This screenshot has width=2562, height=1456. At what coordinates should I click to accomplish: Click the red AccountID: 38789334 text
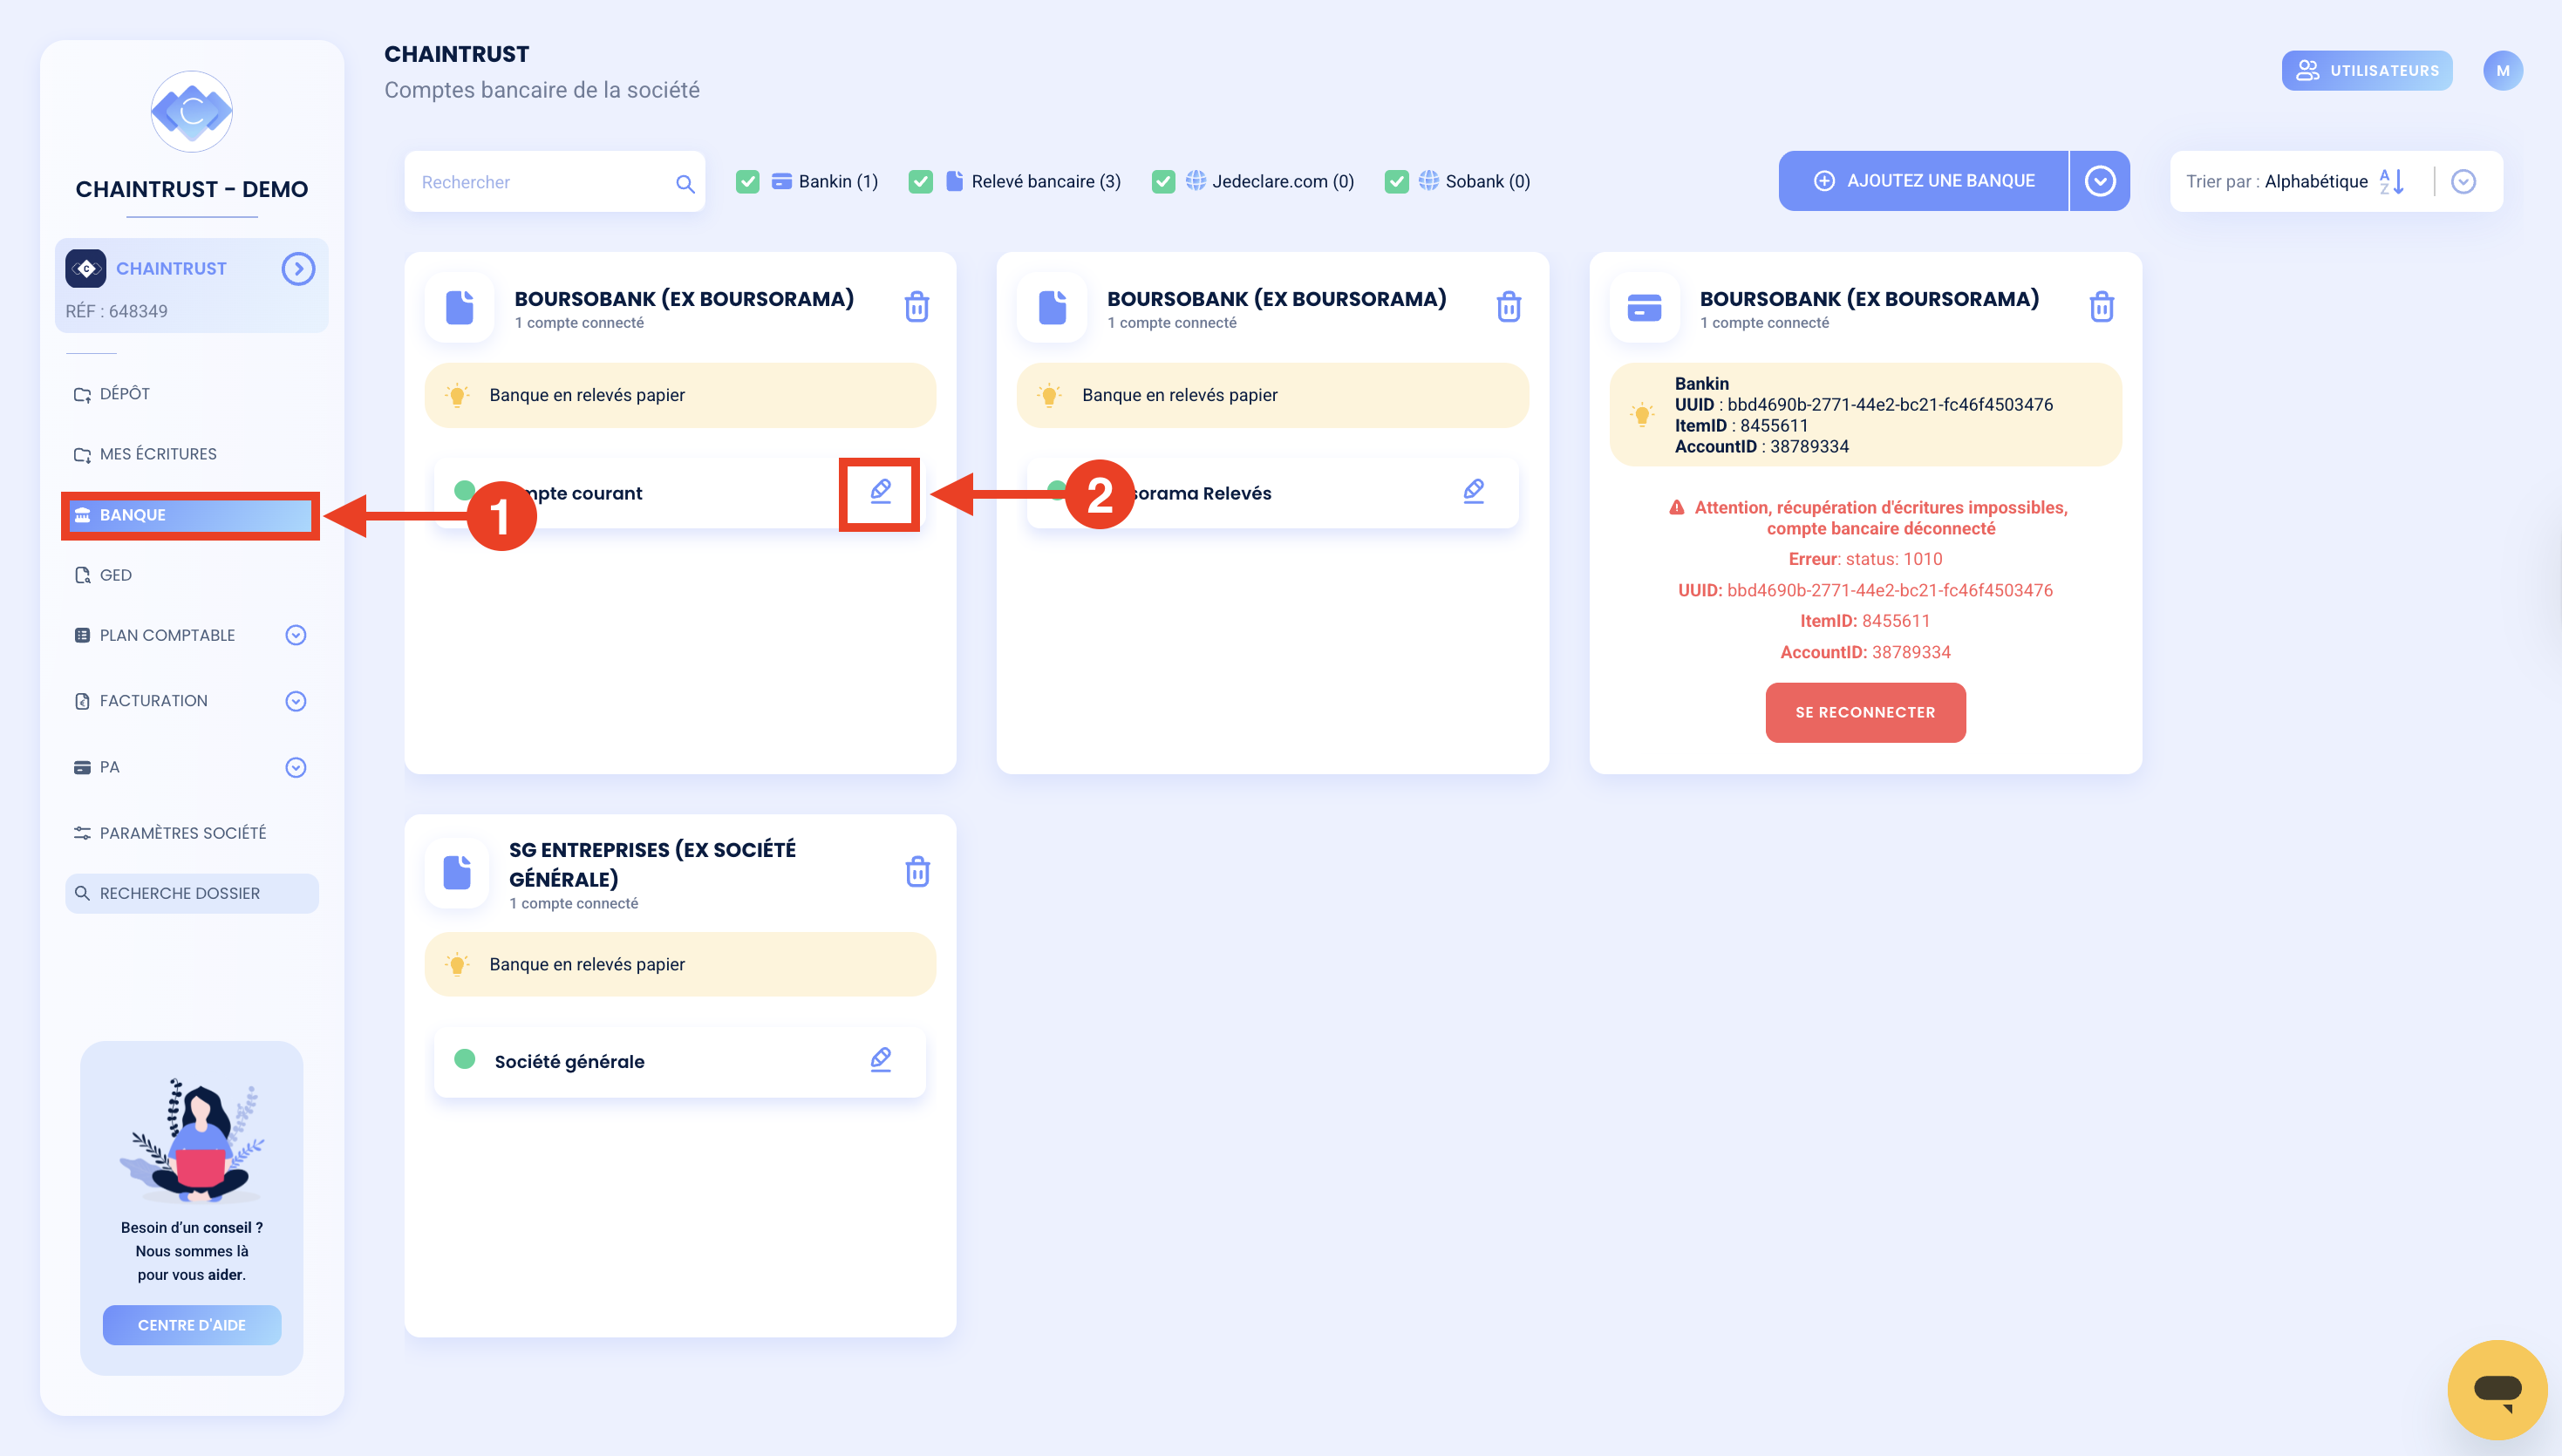tap(1866, 652)
